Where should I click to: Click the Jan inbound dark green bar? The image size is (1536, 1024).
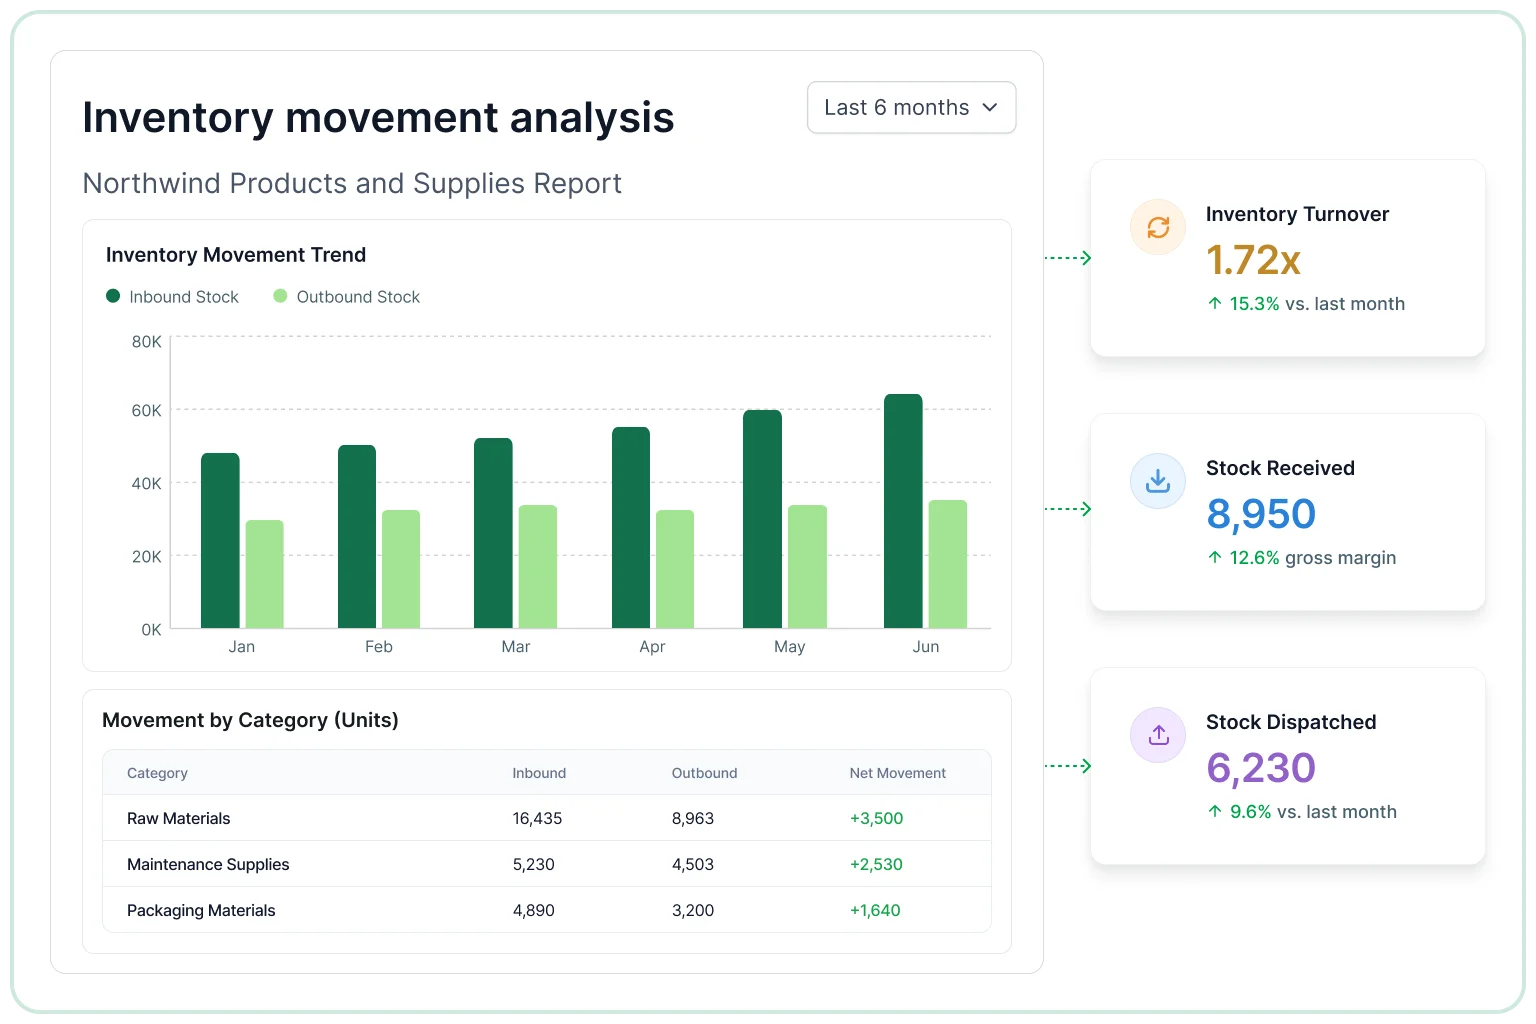[x=220, y=541]
